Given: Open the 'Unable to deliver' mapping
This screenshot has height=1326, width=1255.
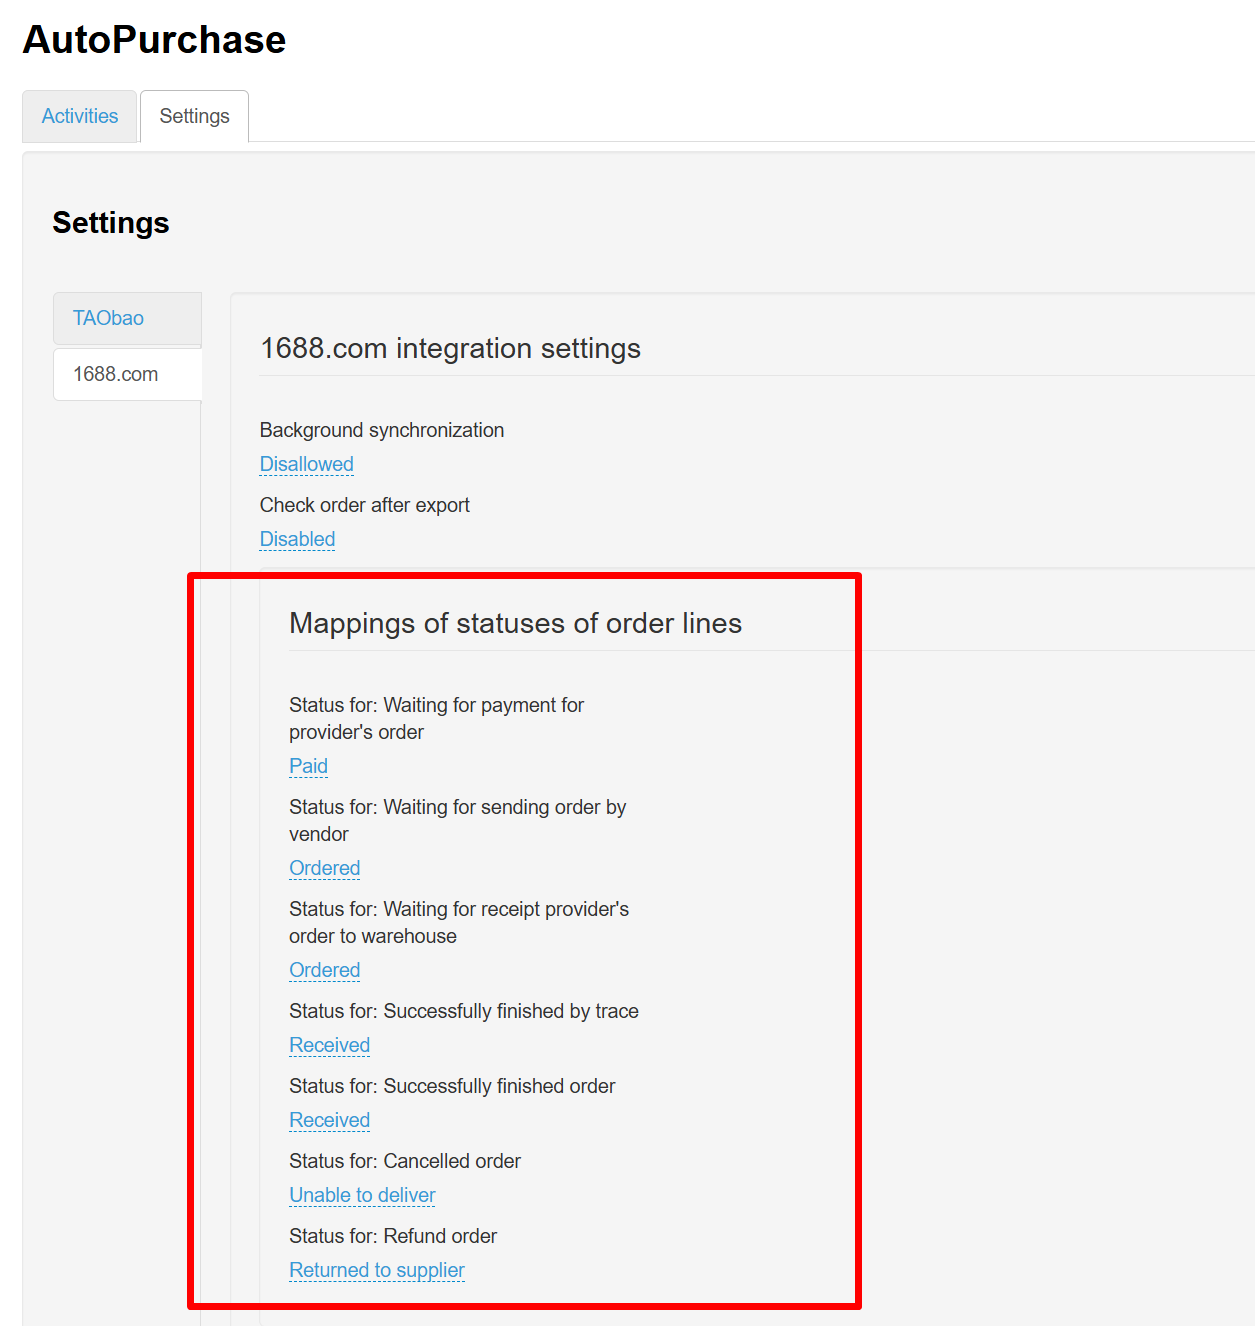Looking at the screenshot, I should click(x=362, y=1195).
